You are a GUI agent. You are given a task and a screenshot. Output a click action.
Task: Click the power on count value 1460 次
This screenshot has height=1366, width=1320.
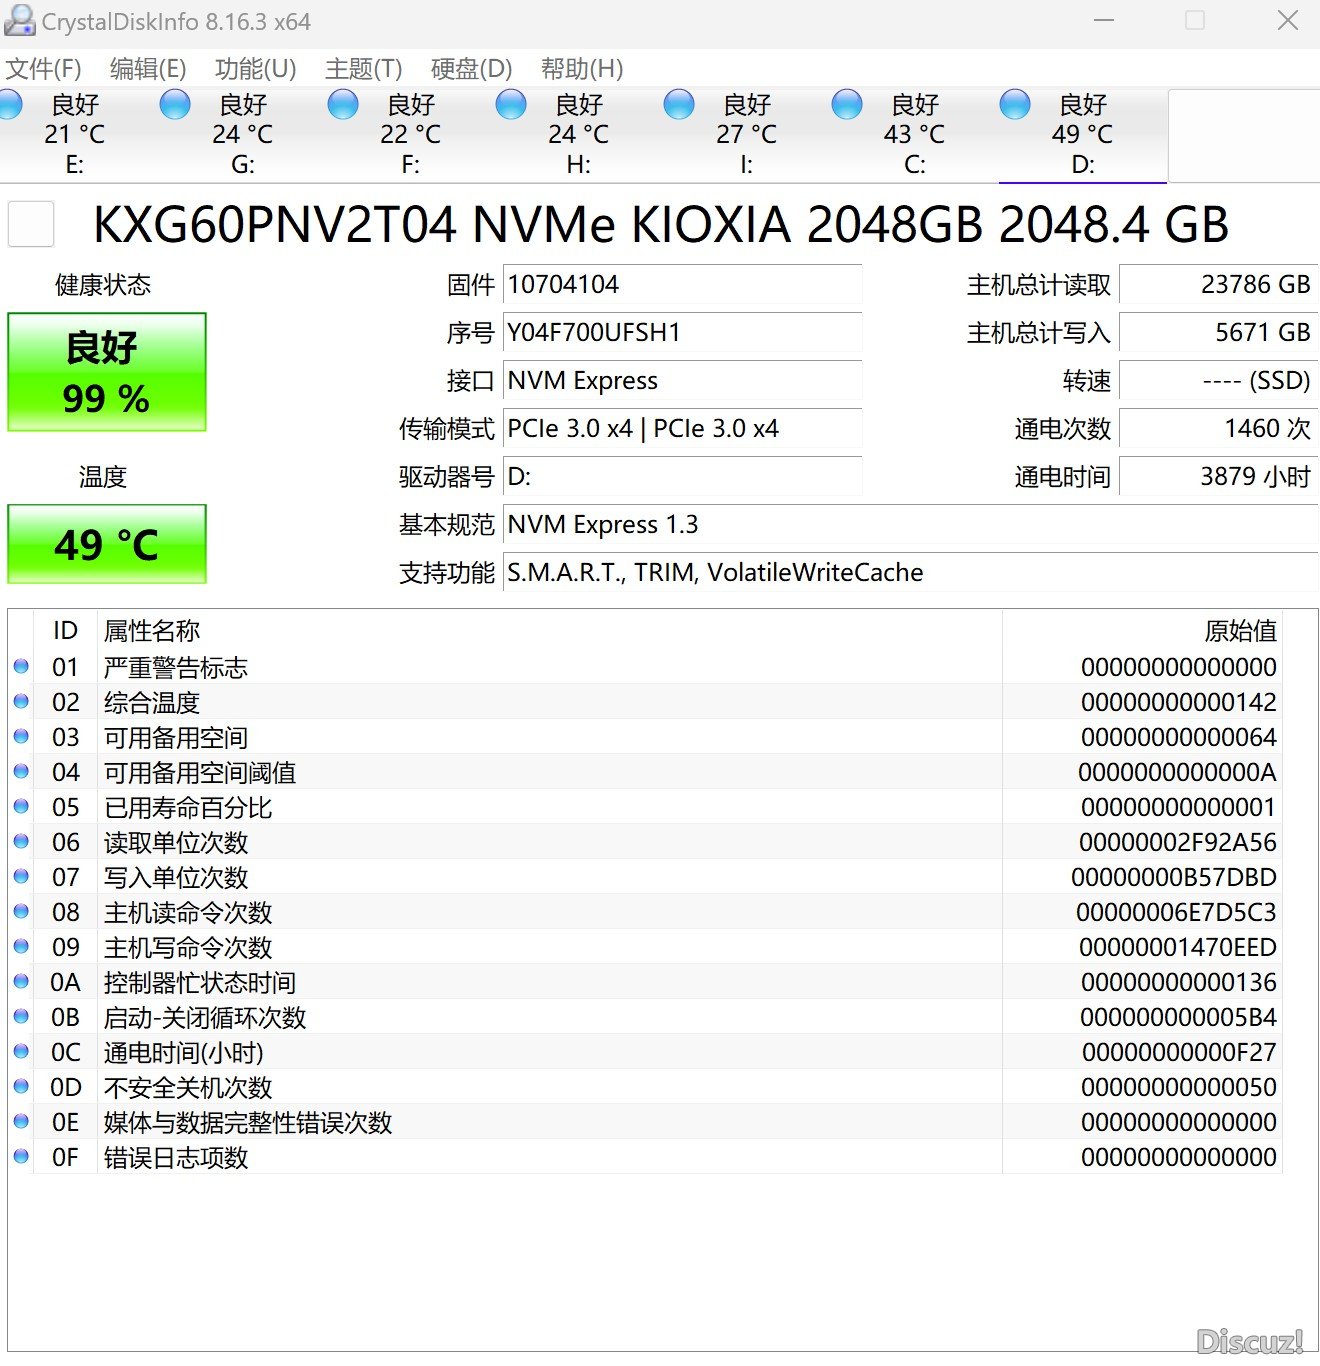pos(1218,428)
